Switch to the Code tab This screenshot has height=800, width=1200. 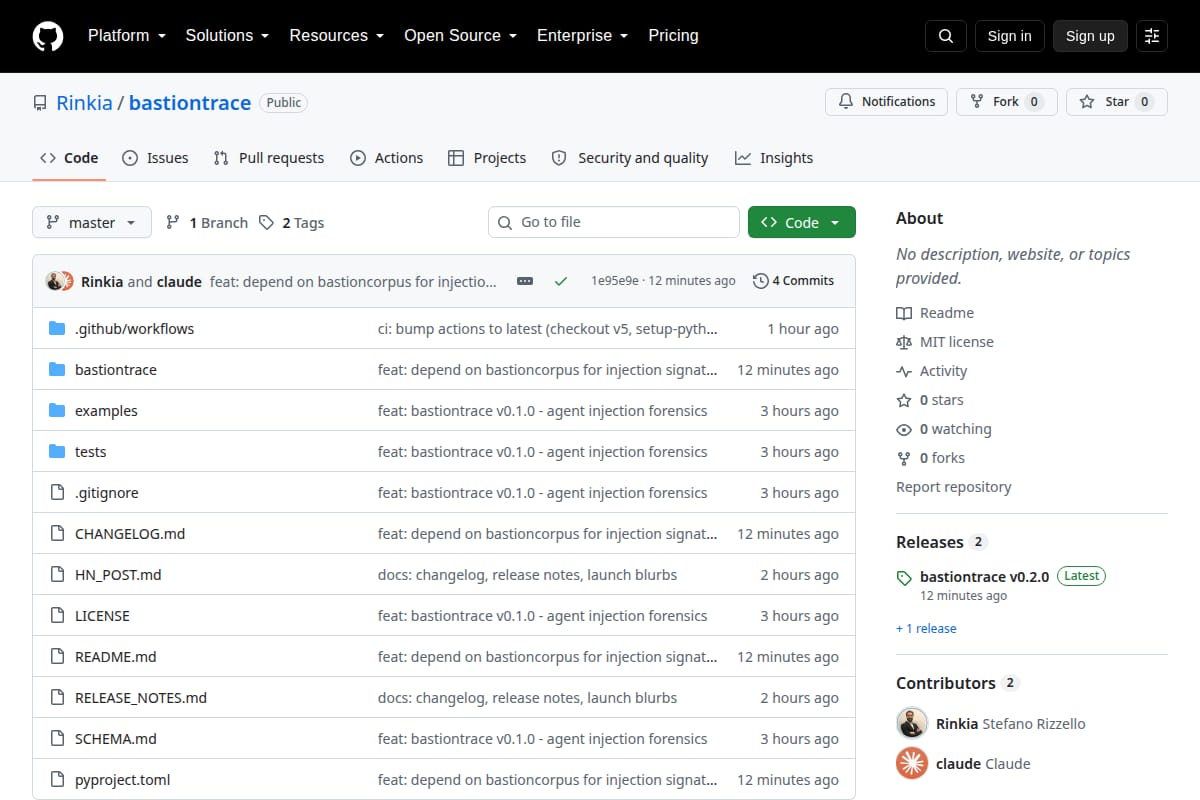pos(69,158)
